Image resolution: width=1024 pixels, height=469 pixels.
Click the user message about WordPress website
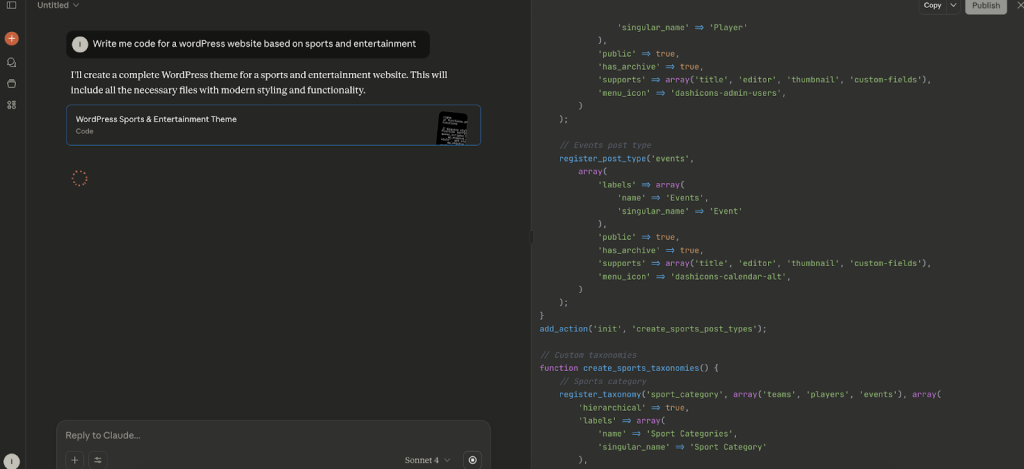254,44
